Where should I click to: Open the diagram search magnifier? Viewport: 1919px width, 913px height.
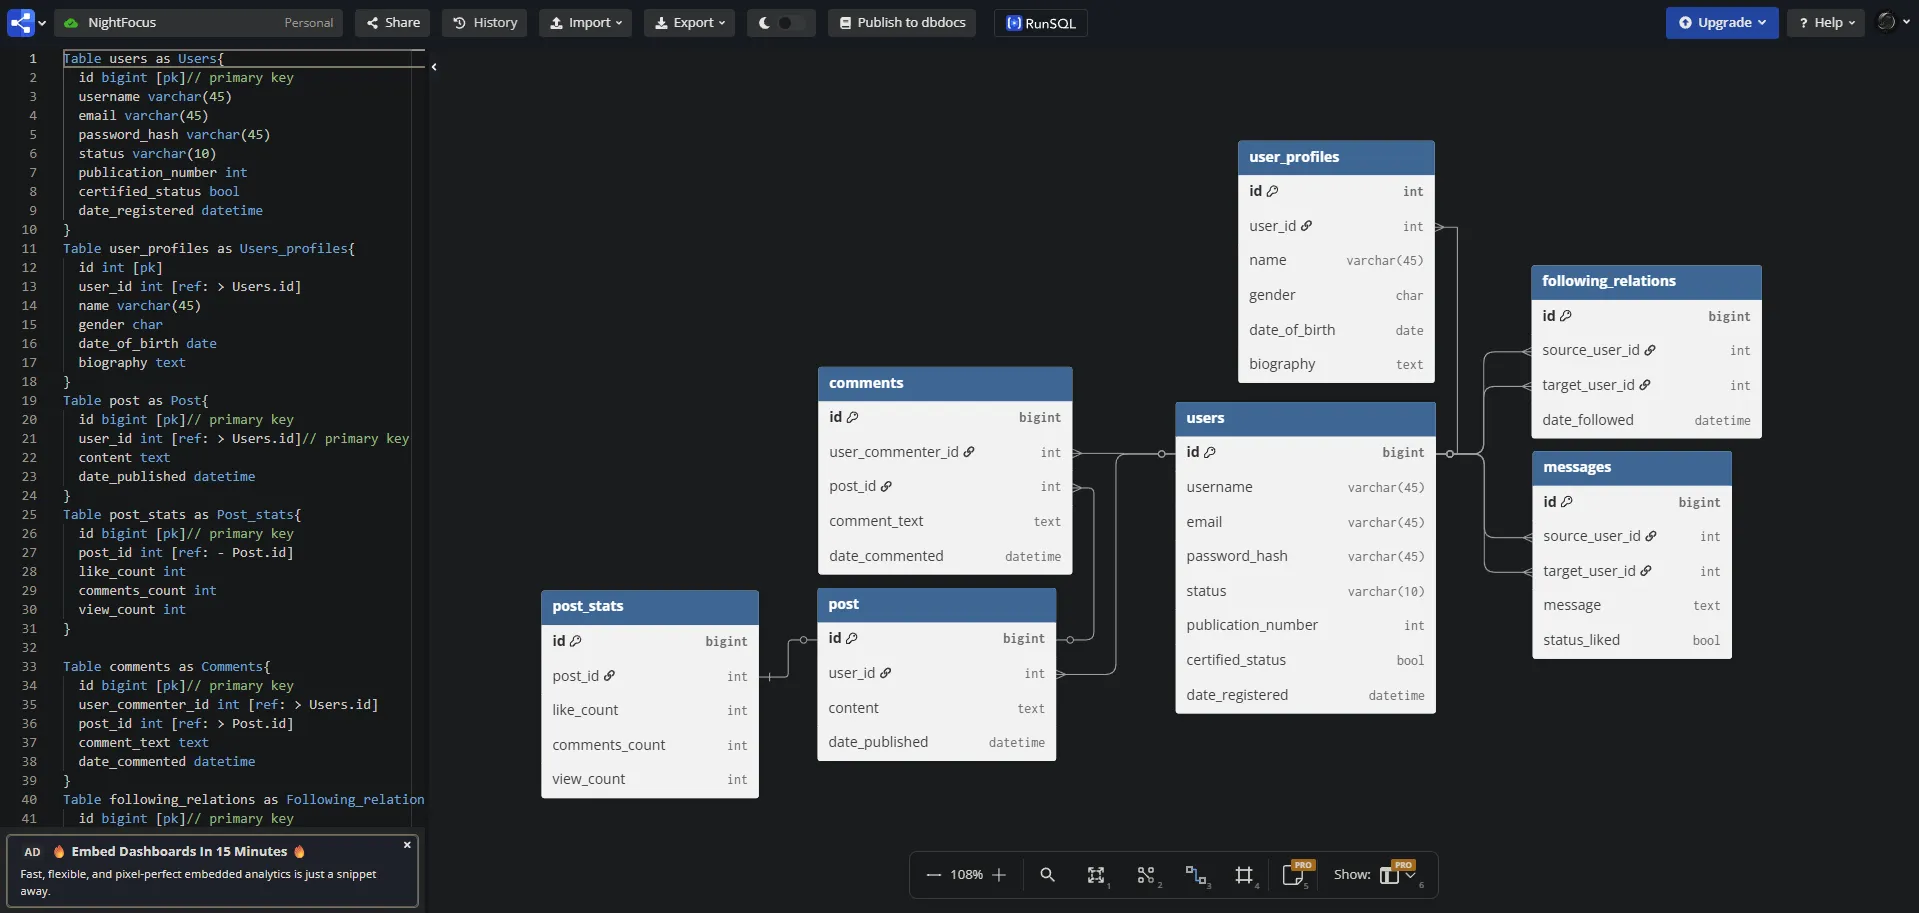click(1047, 875)
